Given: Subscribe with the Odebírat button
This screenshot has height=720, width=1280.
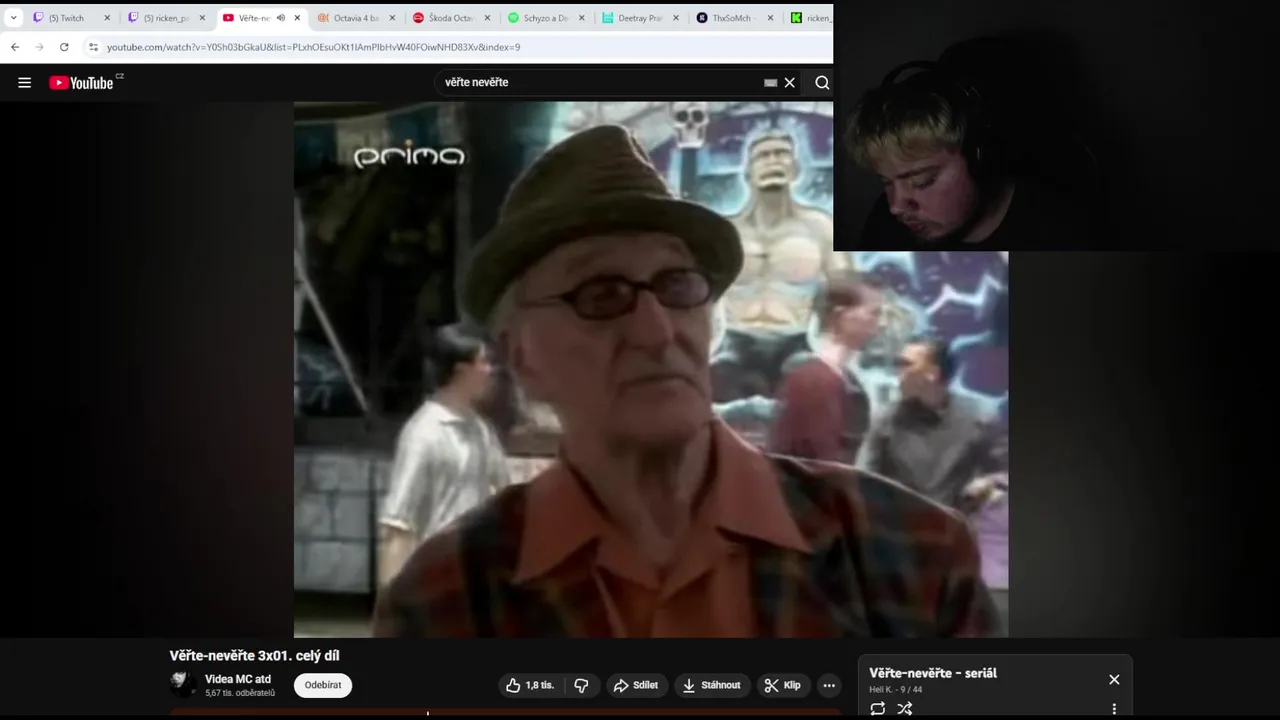Looking at the screenshot, I should coord(323,685).
